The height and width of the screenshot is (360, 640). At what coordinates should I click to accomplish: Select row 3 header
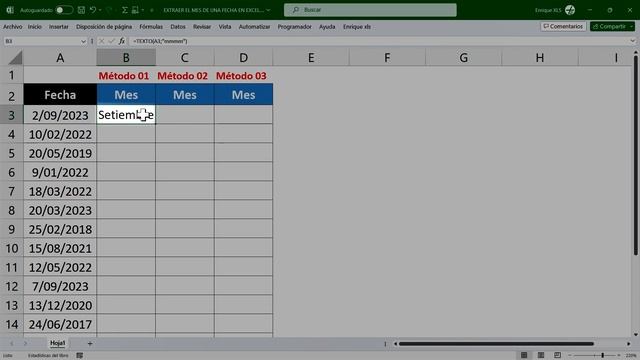point(11,115)
